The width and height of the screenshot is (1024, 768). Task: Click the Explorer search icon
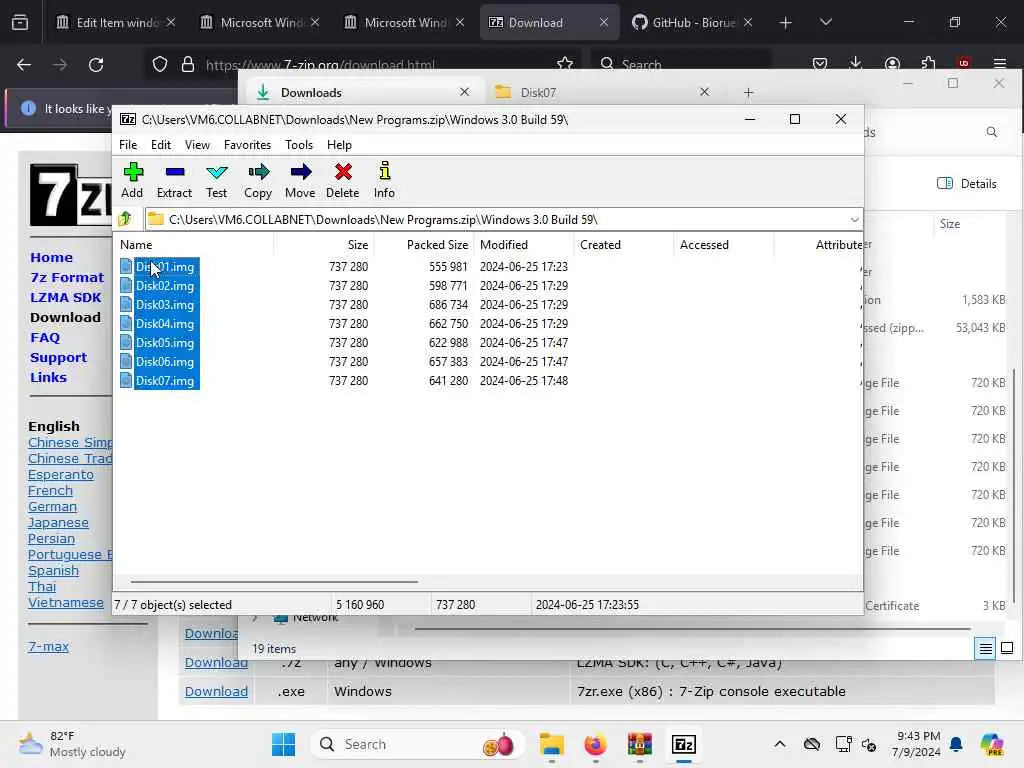pyautogui.click(x=991, y=132)
